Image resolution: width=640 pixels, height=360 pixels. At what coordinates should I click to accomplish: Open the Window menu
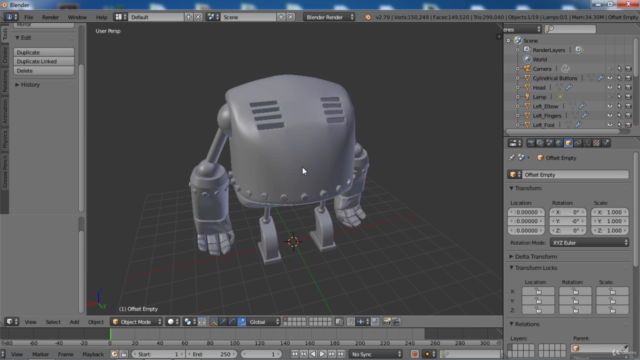coord(77,17)
